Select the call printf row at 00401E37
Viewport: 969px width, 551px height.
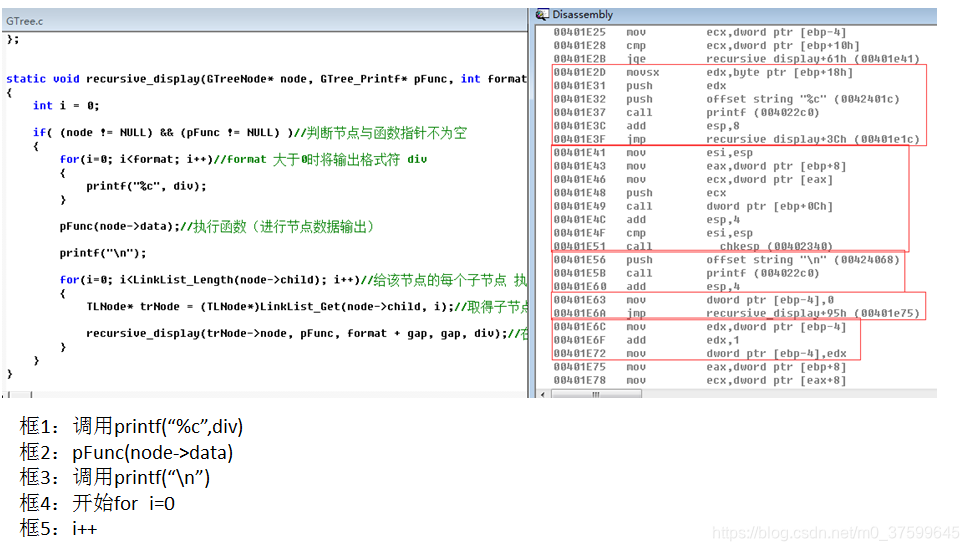tap(687, 112)
